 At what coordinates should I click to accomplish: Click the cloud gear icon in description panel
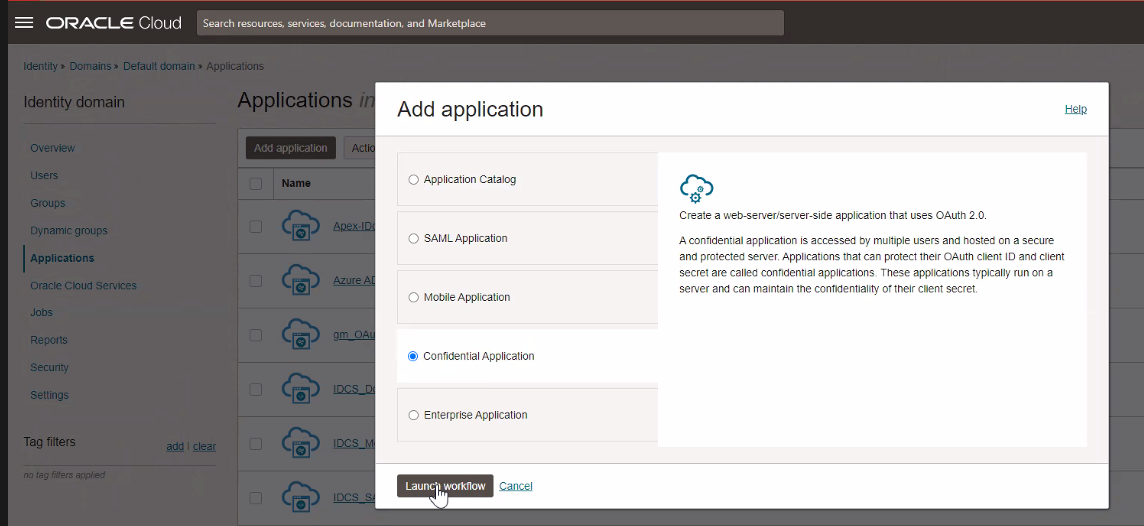click(x=697, y=189)
